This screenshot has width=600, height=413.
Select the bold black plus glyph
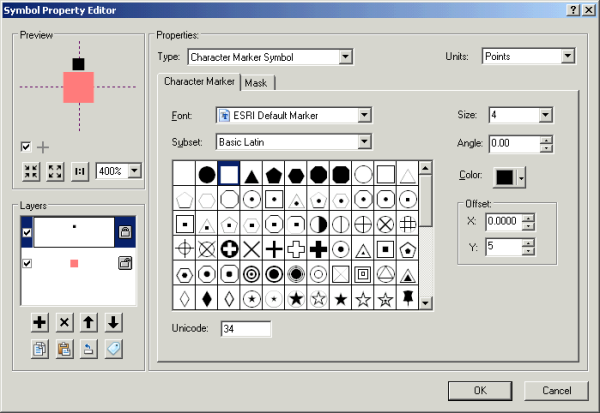coord(318,249)
